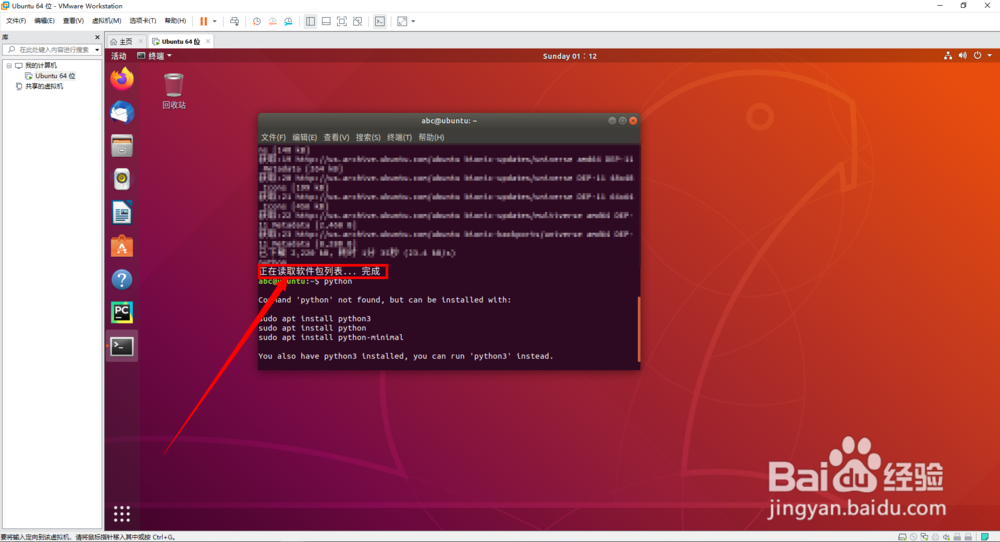Image resolution: width=1000 pixels, height=542 pixels.
Task: Launch PyCharm from the dock
Action: click(122, 312)
